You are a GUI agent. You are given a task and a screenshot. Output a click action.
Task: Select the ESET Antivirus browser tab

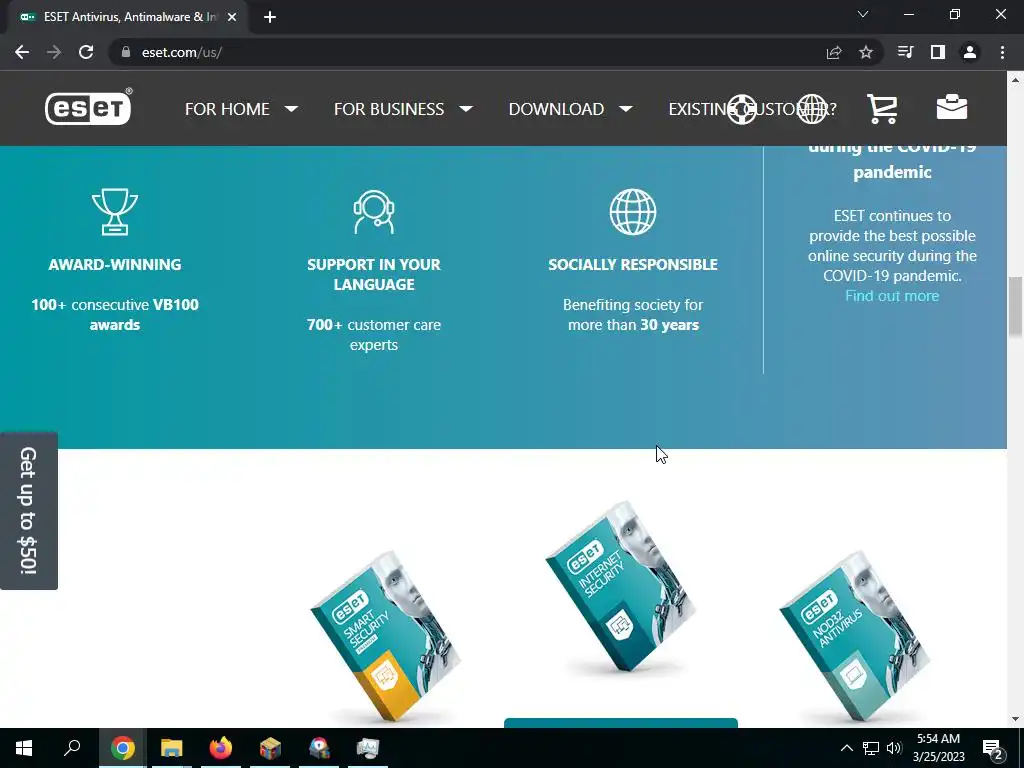pos(127,17)
